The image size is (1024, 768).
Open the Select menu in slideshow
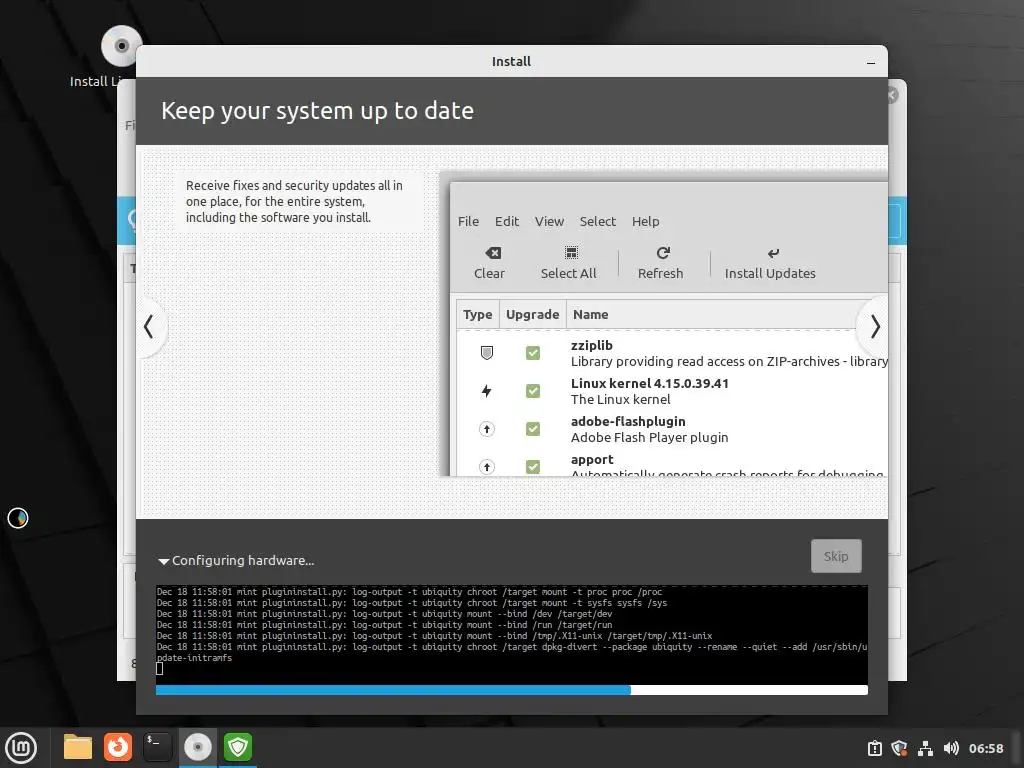click(x=598, y=221)
